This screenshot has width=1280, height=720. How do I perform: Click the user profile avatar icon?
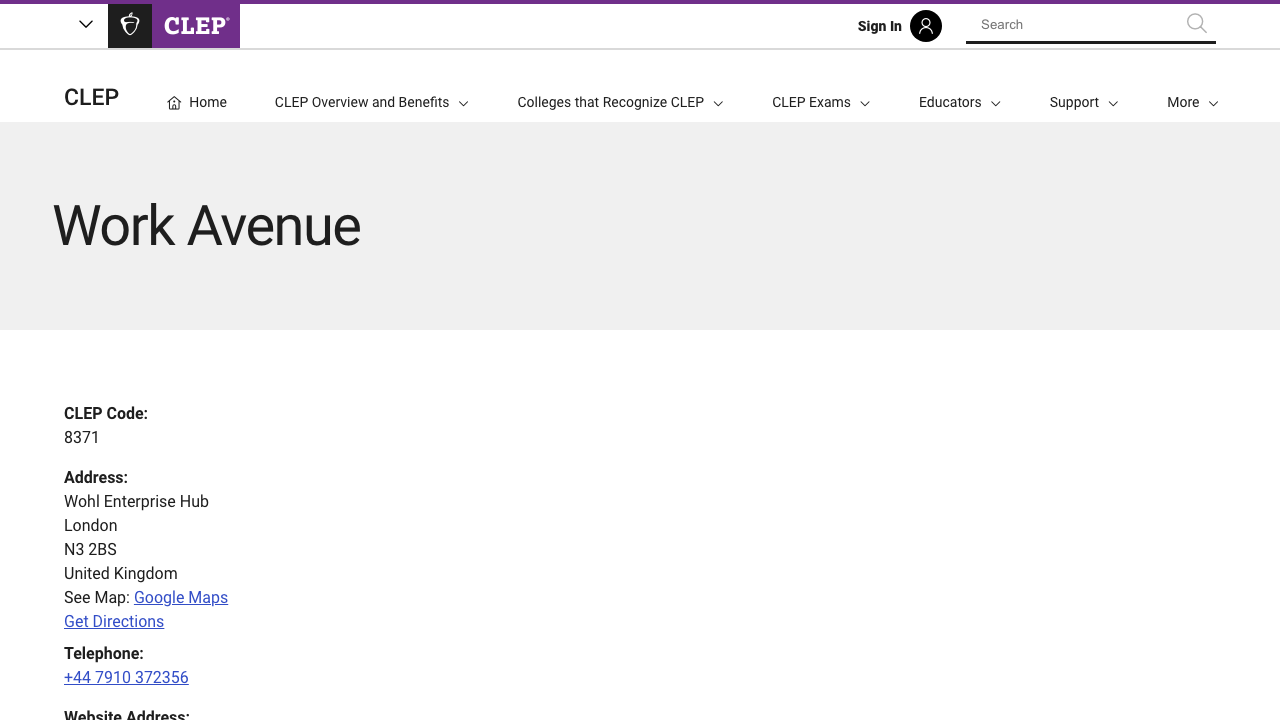[925, 26]
